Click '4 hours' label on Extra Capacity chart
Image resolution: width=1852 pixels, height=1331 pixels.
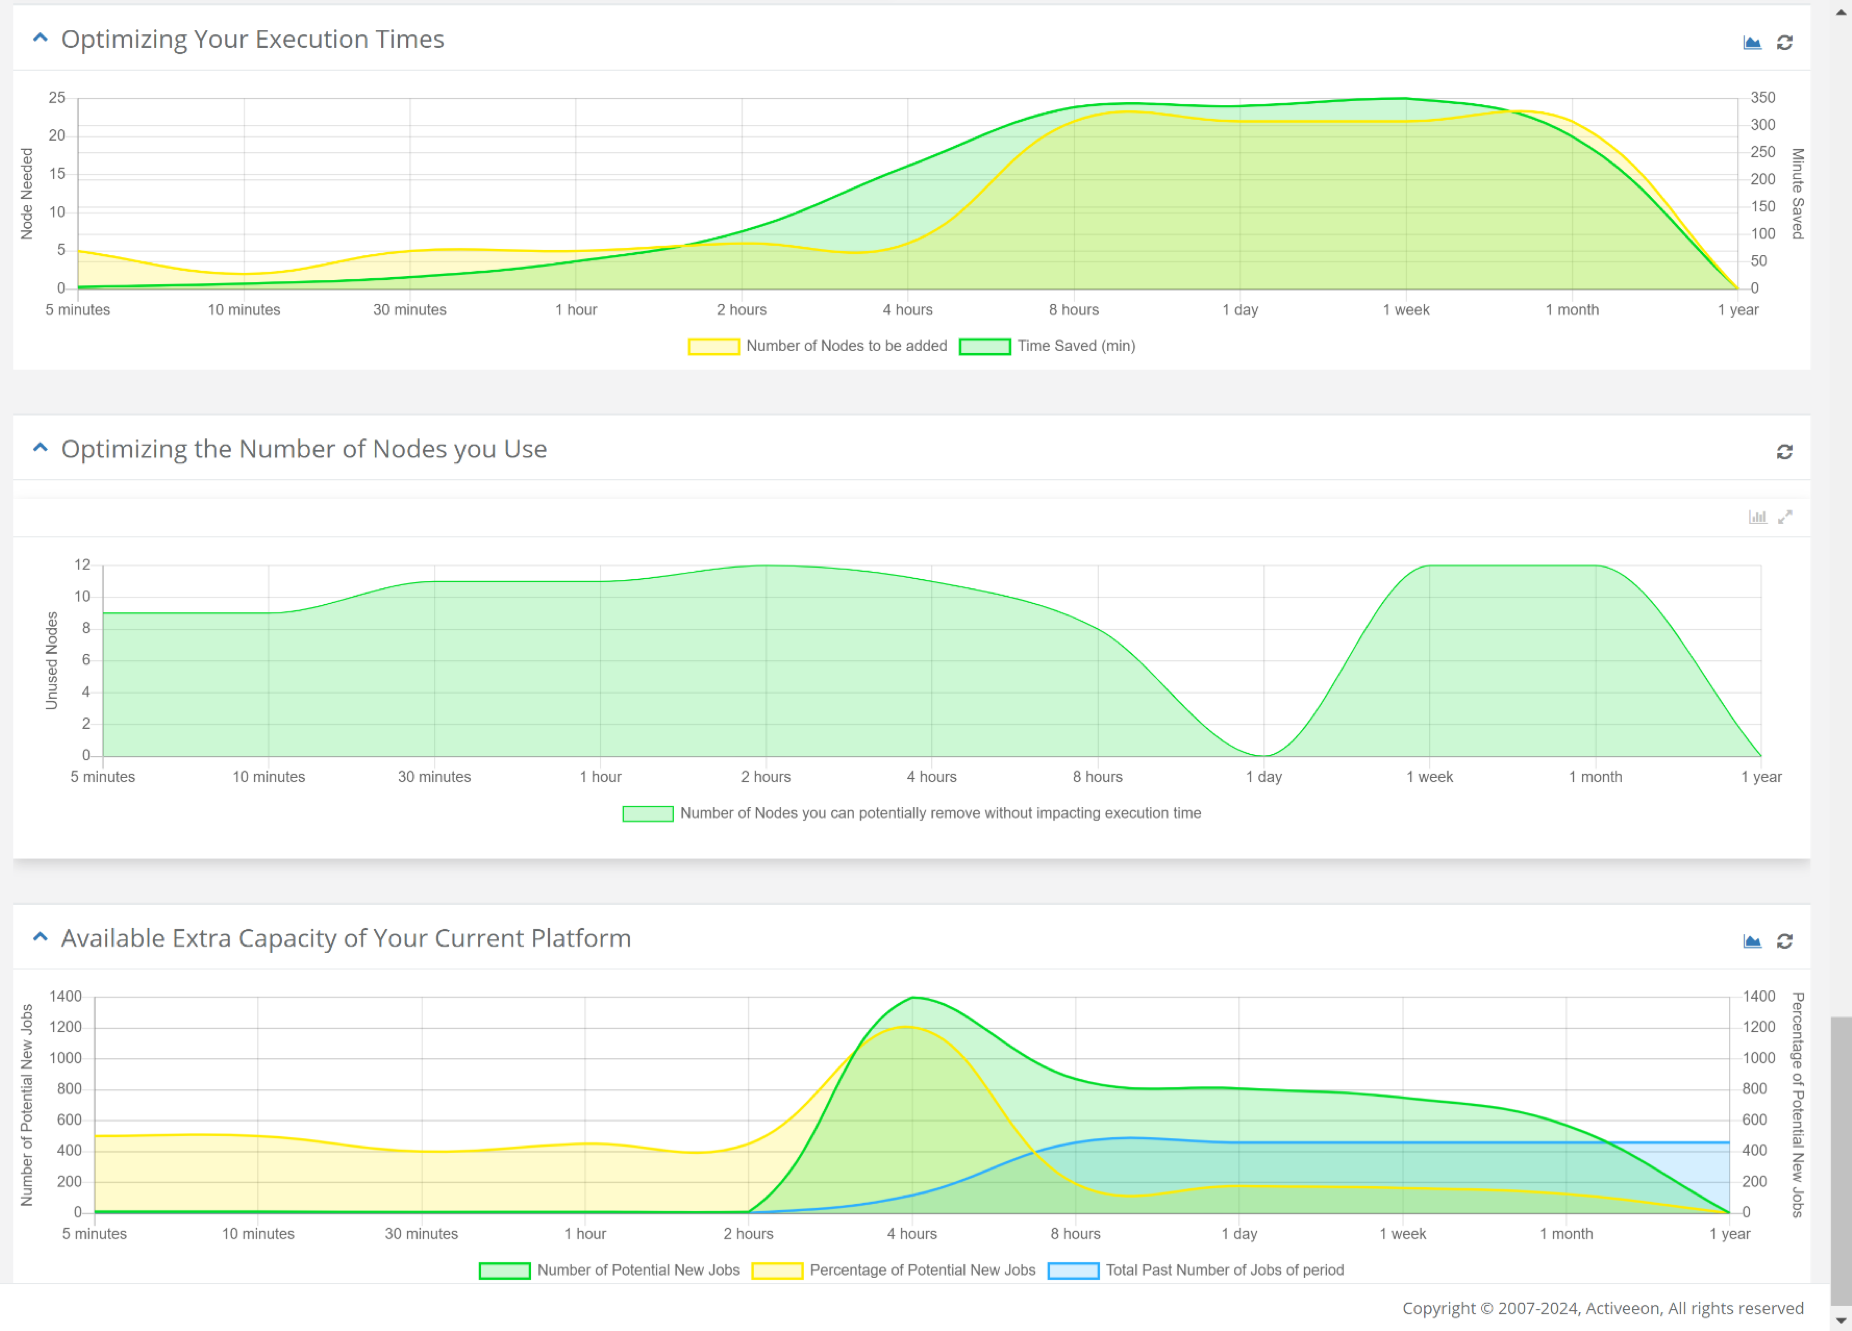912,1234
